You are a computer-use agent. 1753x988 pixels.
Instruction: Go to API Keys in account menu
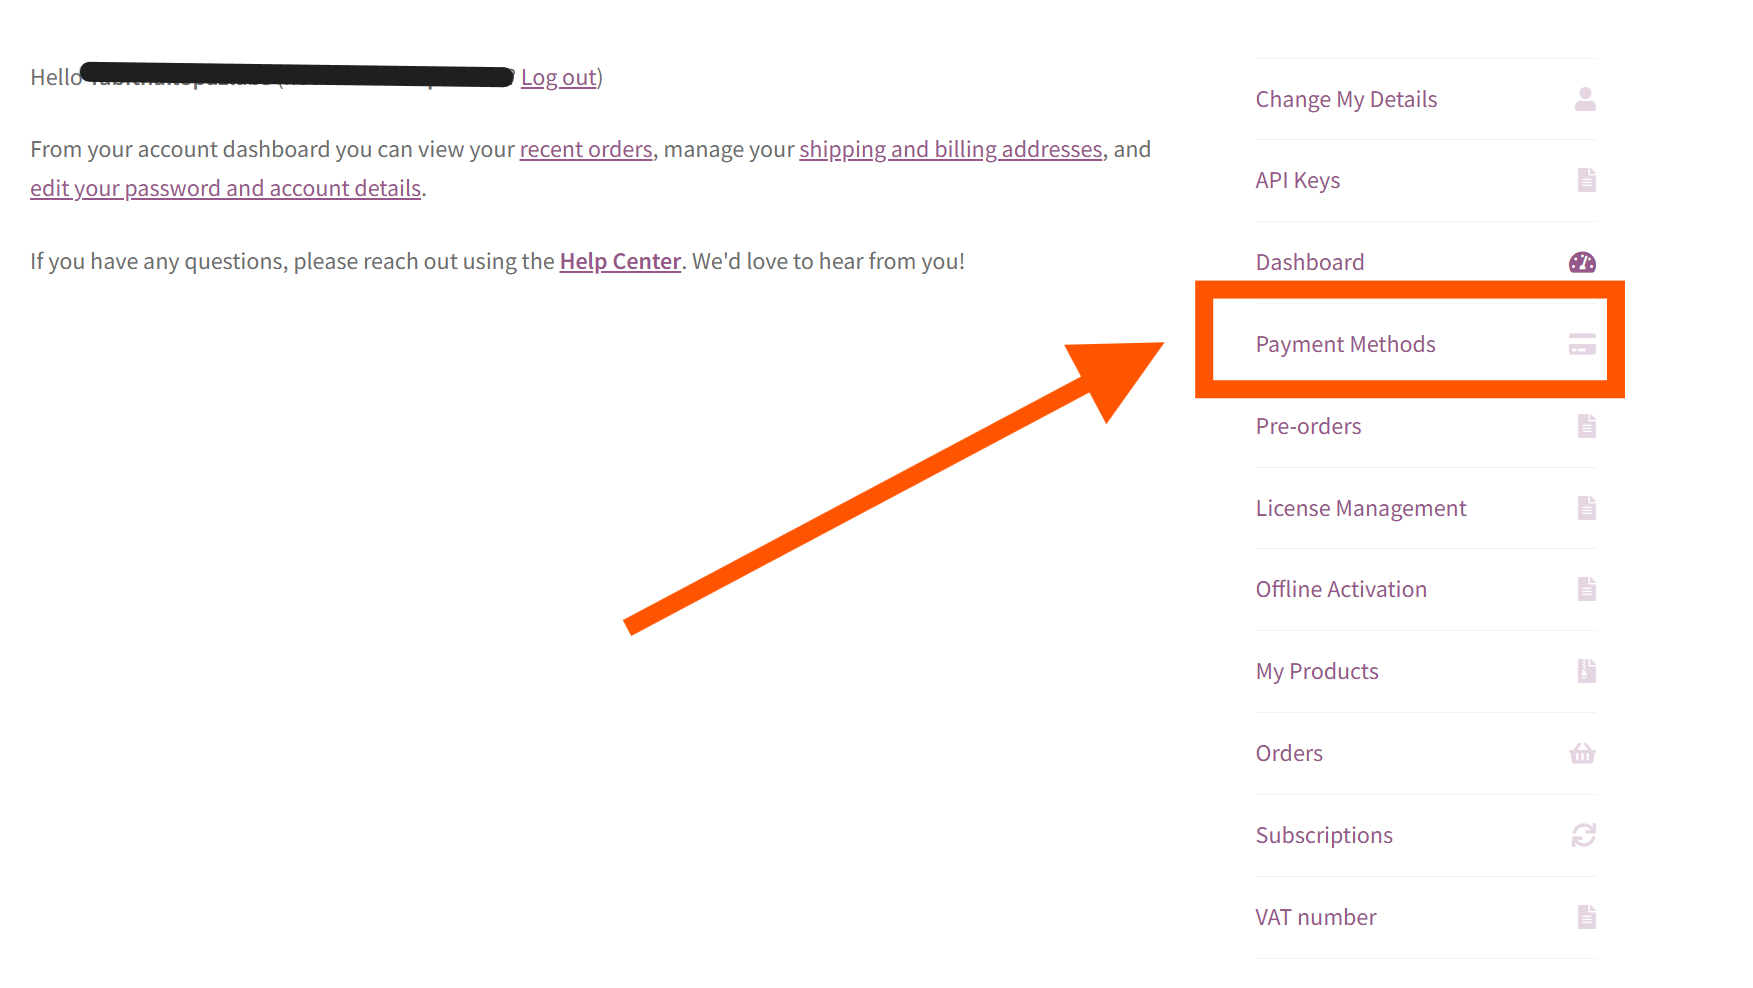(1298, 180)
